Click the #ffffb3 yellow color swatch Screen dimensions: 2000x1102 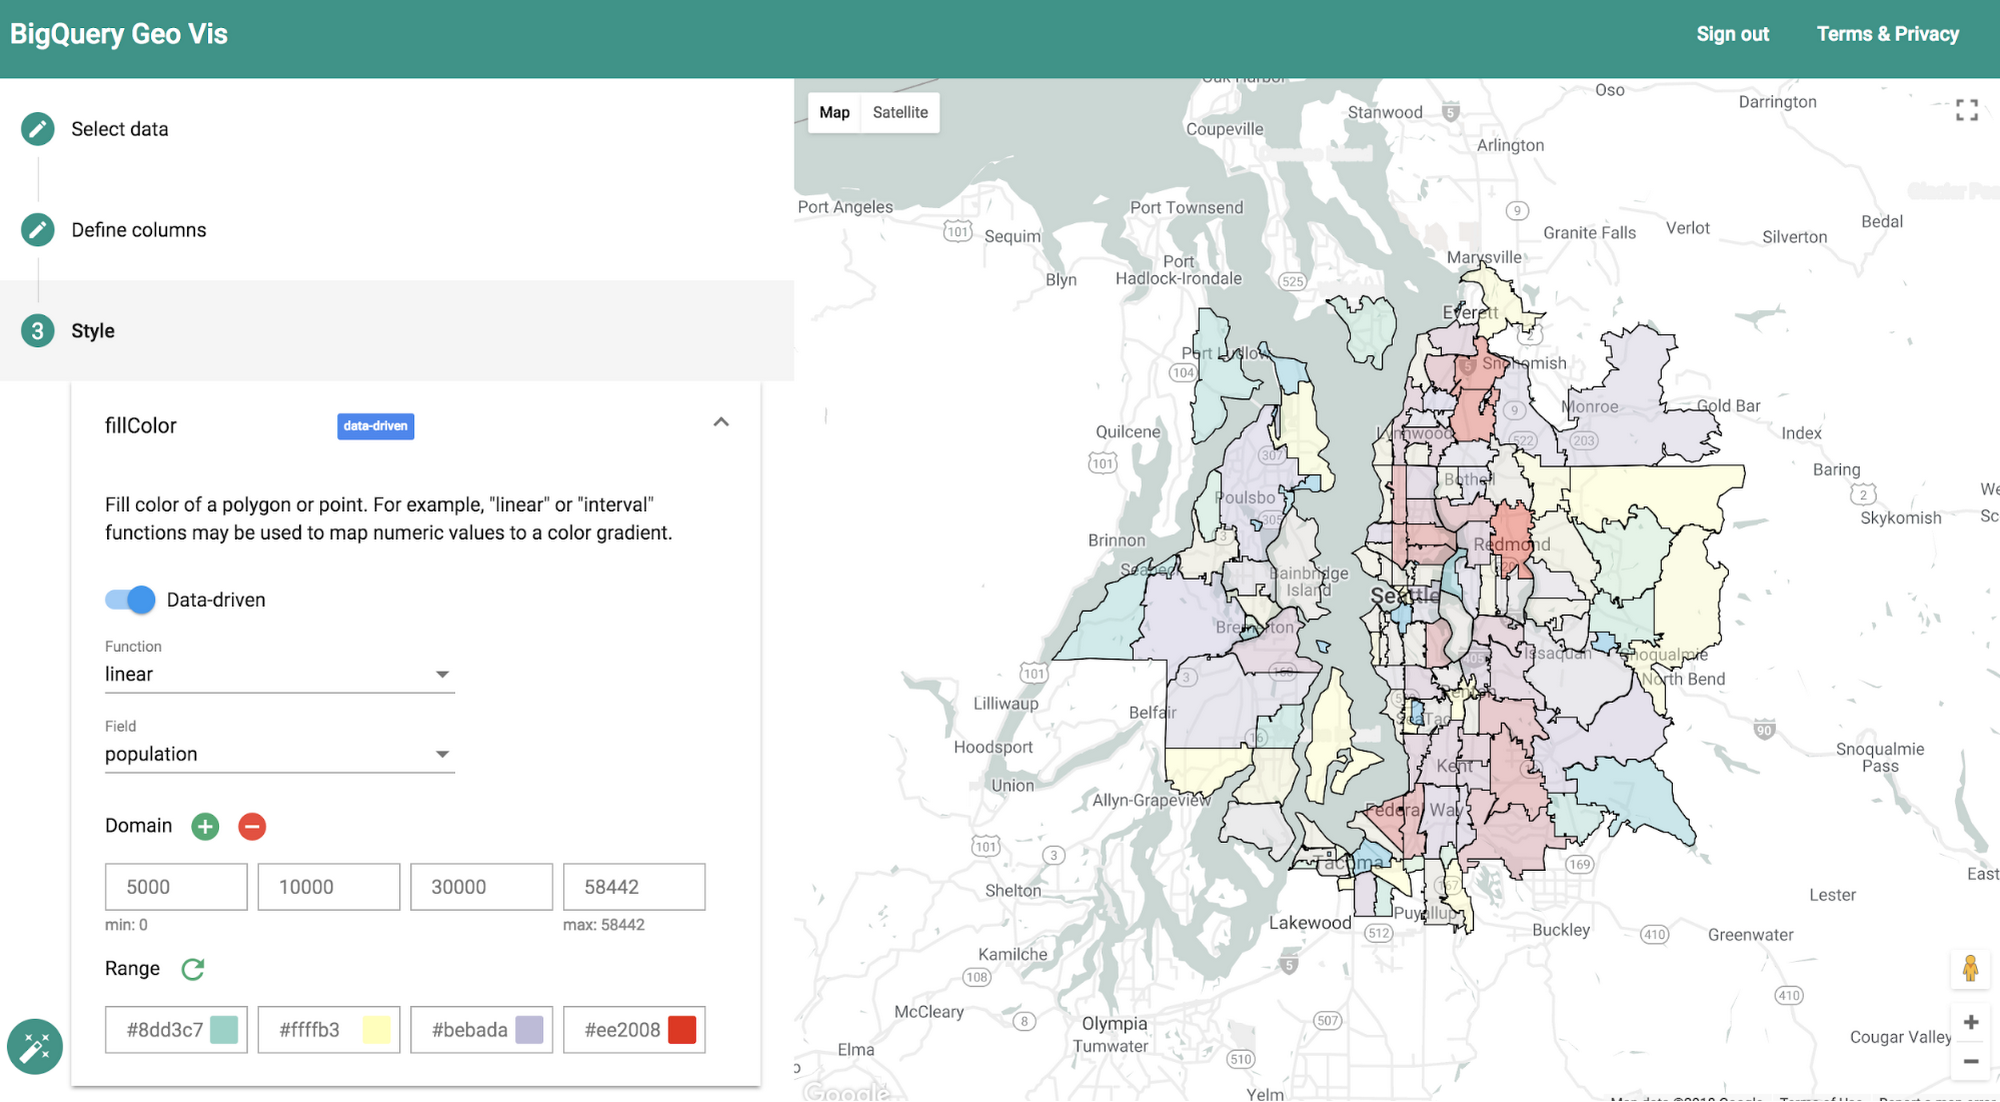pyautogui.click(x=376, y=1030)
